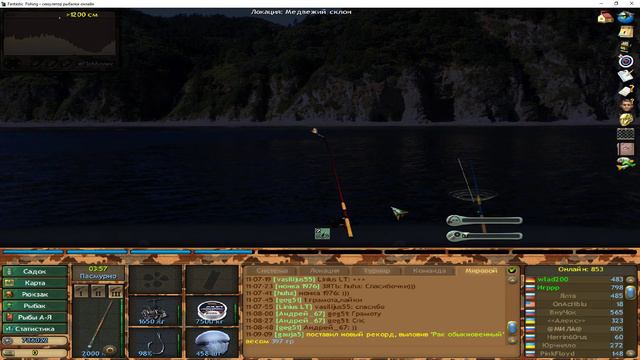Click the empty groundbait slot with pellets
This screenshot has width=640, height=360.
coord(155,280)
